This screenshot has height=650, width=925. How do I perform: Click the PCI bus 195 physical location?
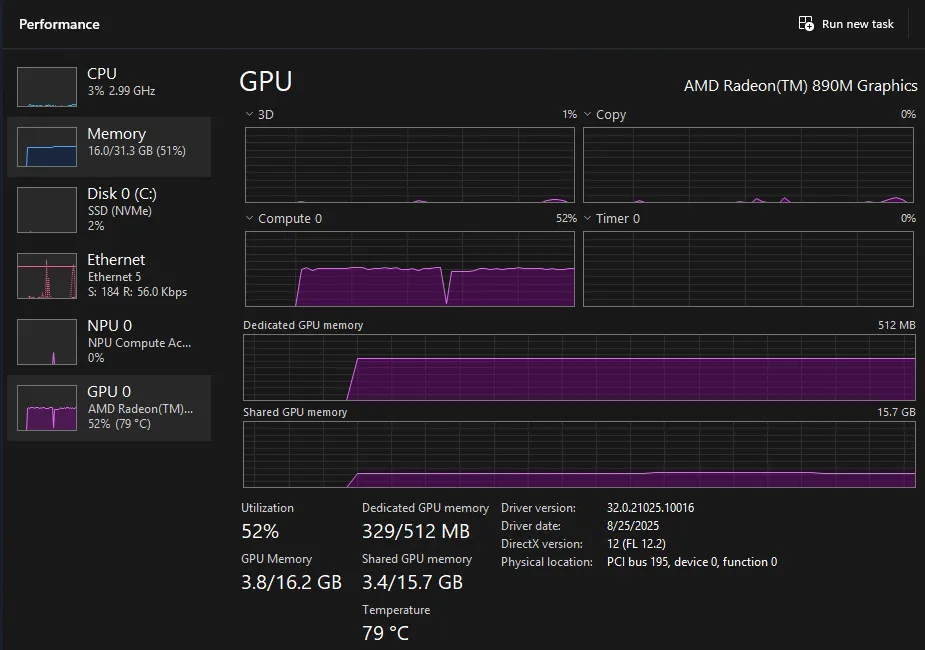click(692, 562)
